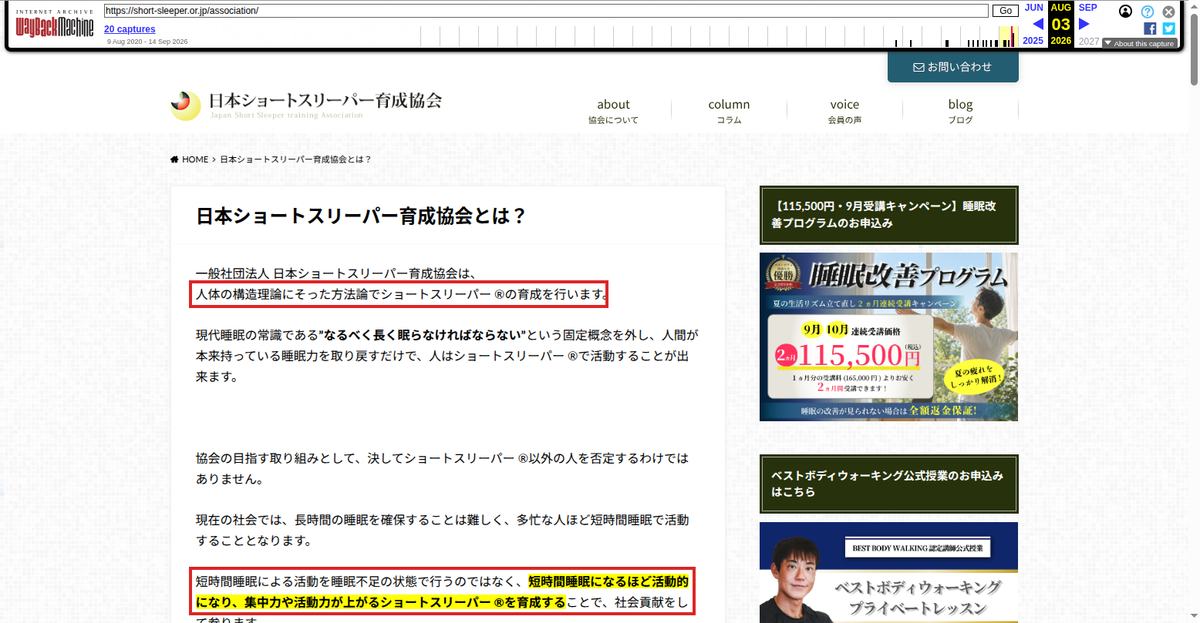Expand About this capture dropdown
This screenshot has height=623, width=1200.
[1140, 44]
